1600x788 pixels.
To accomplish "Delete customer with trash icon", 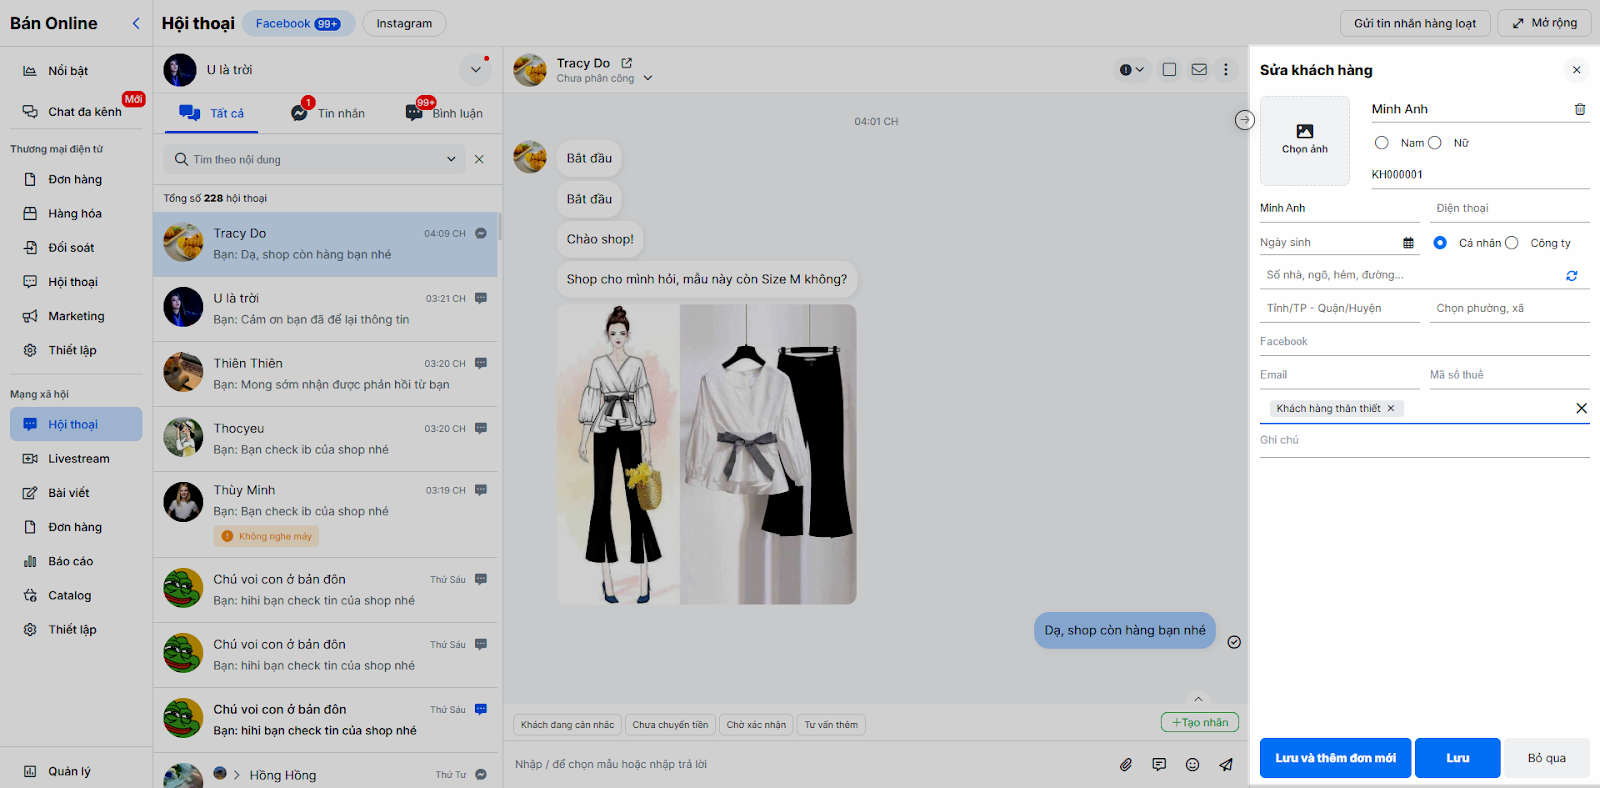I will point(1580,109).
